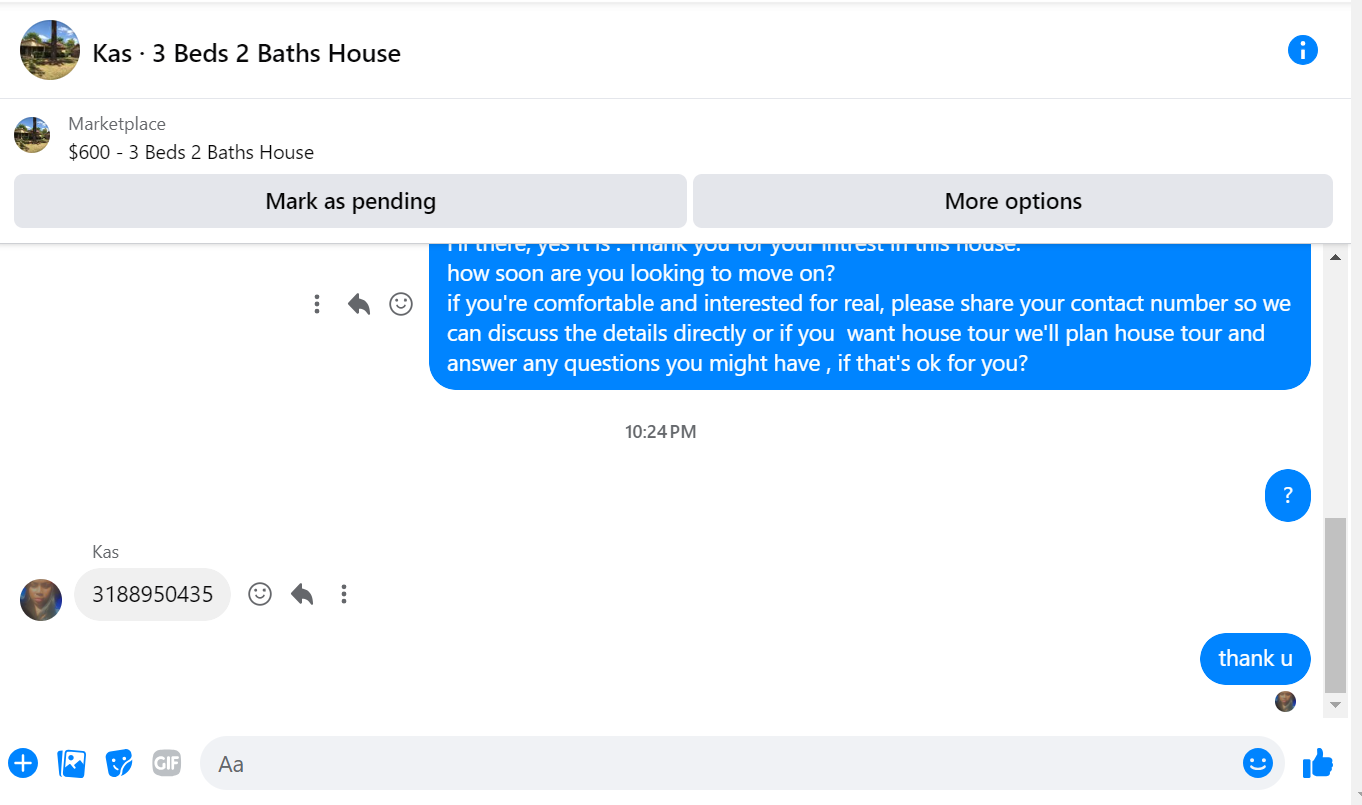Screen dimensions: 1362x805
Task: Open the $600 3 Beds 2 Baths listing
Action: click(x=191, y=152)
